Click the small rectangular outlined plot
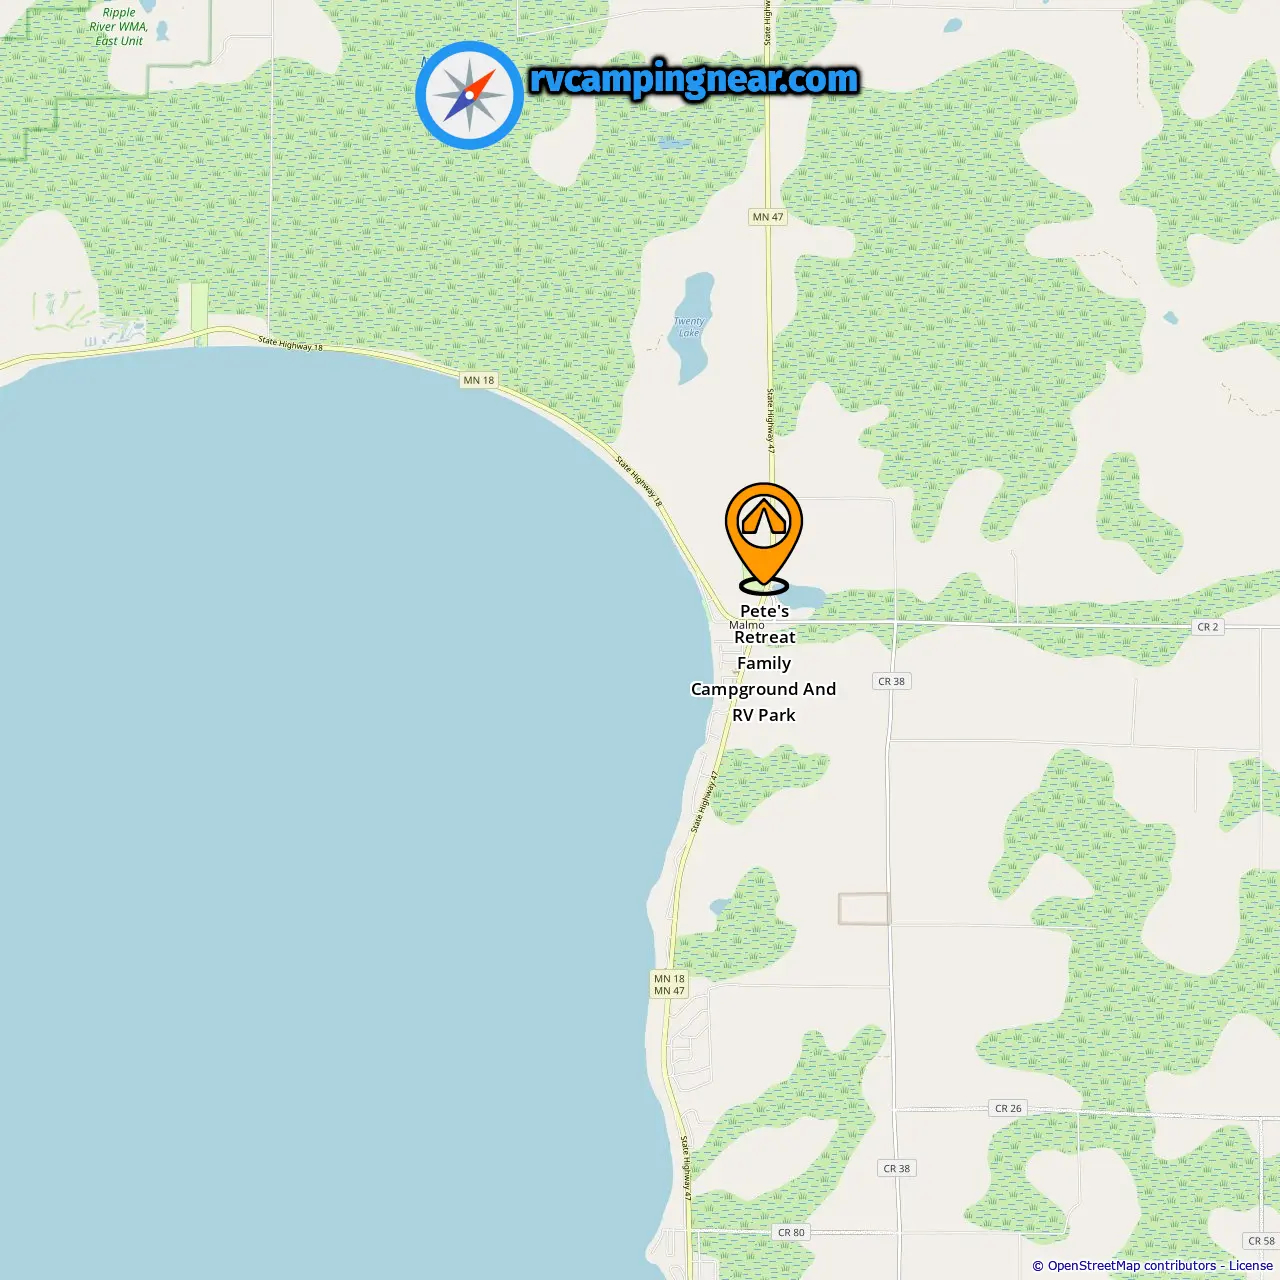Viewport: 1280px width, 1280px height. [864, 909]
